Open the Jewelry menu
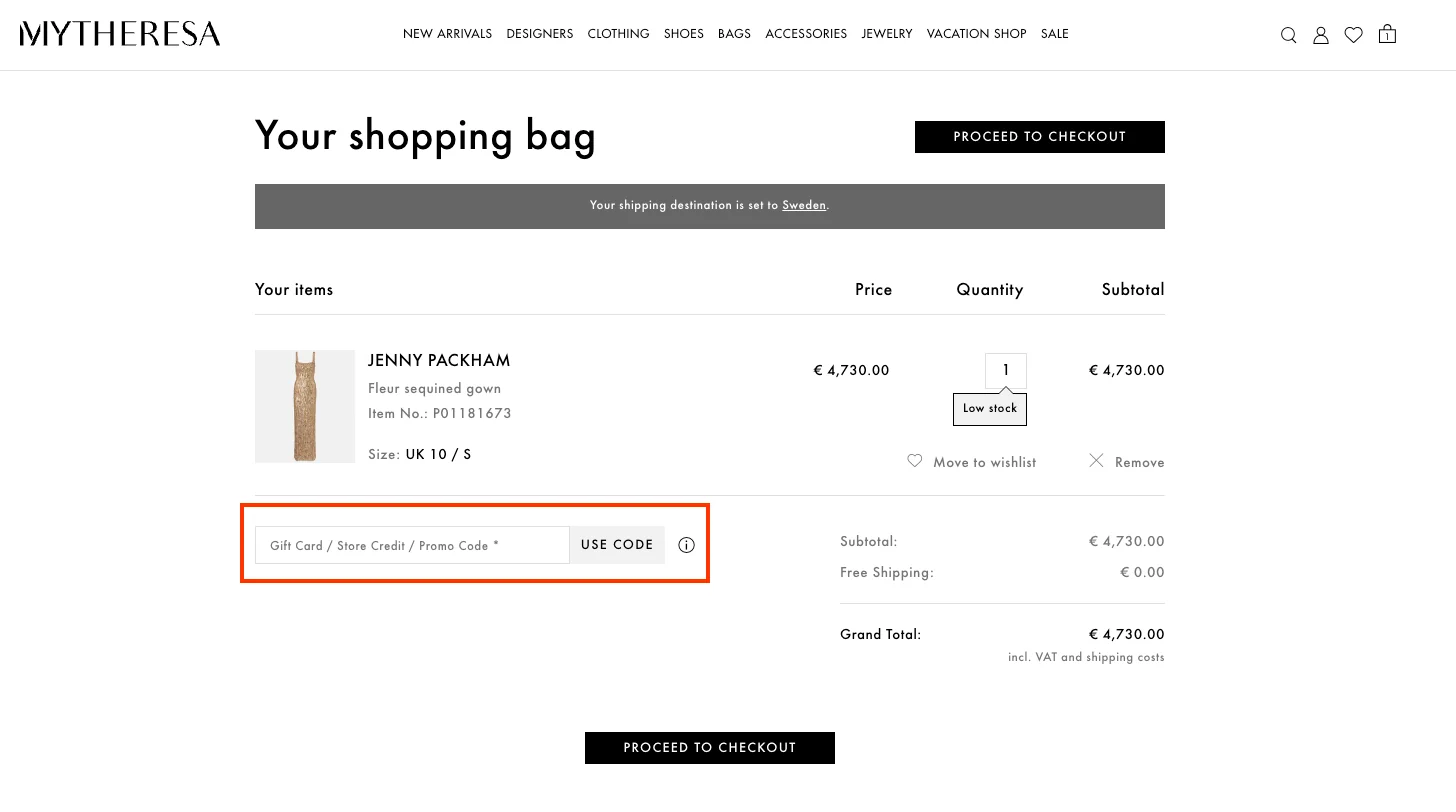This screenshot has height=812, width=1456. point(887,34)
